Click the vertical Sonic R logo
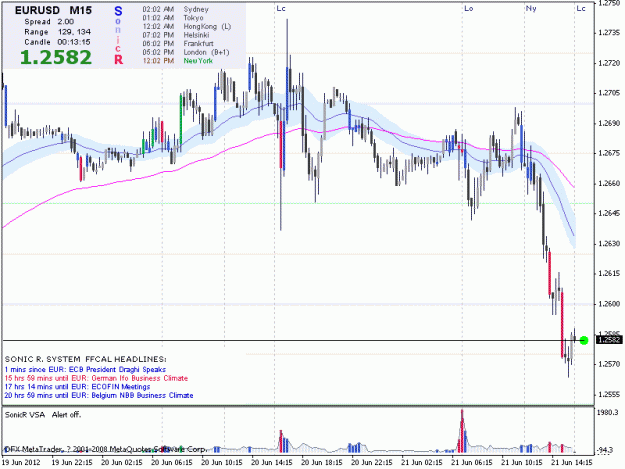The image size is (625, 469). (118, 35)
